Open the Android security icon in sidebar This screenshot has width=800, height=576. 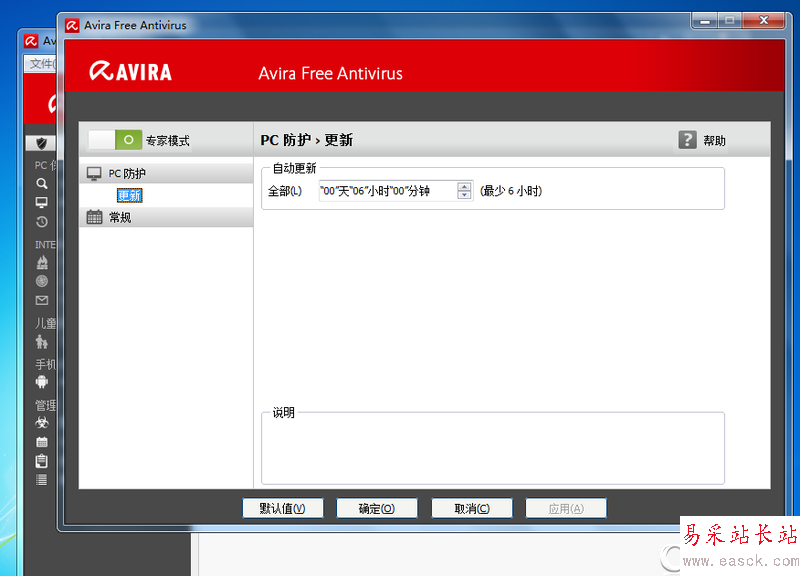[x=42, y=382]
